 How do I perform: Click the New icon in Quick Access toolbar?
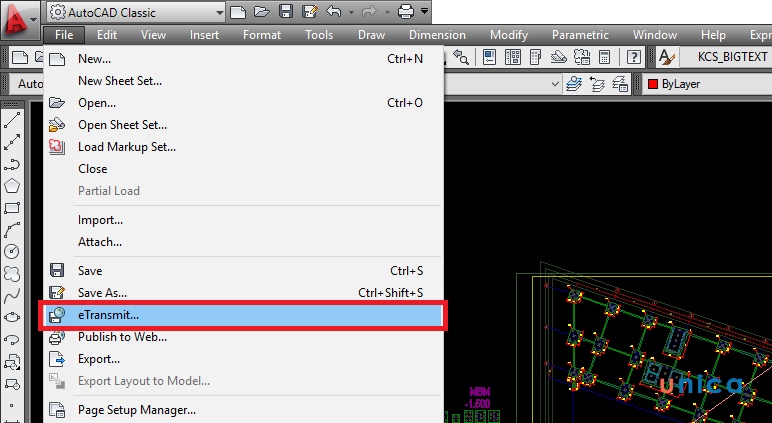238,12
